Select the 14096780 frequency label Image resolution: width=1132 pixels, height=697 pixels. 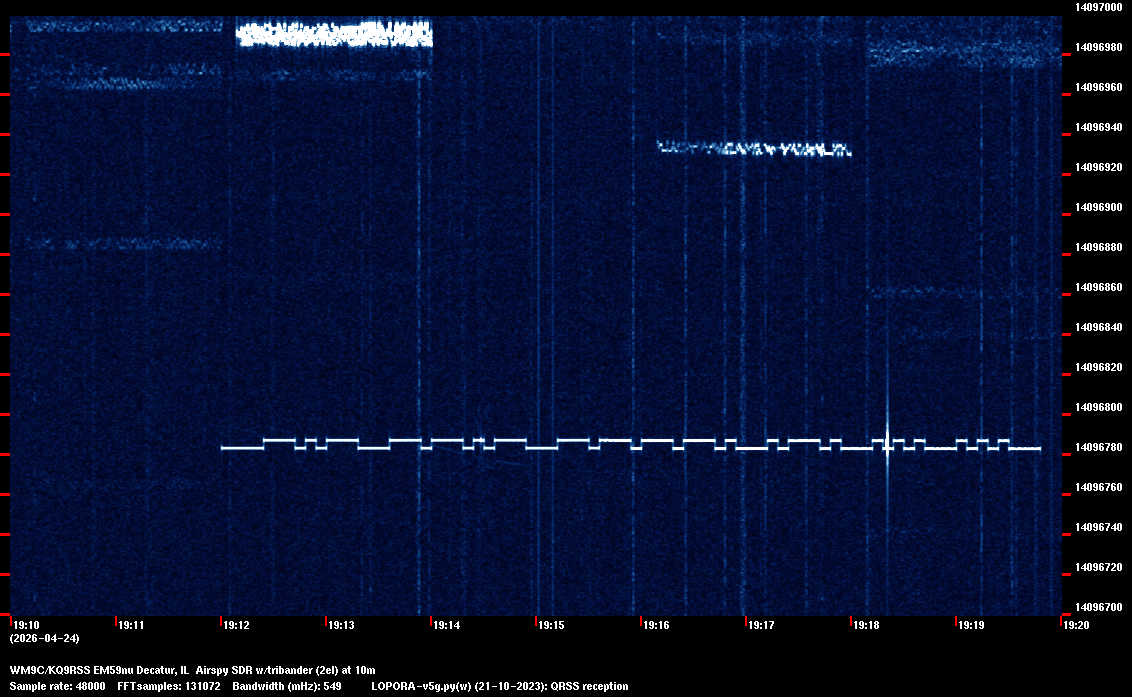1098,447
